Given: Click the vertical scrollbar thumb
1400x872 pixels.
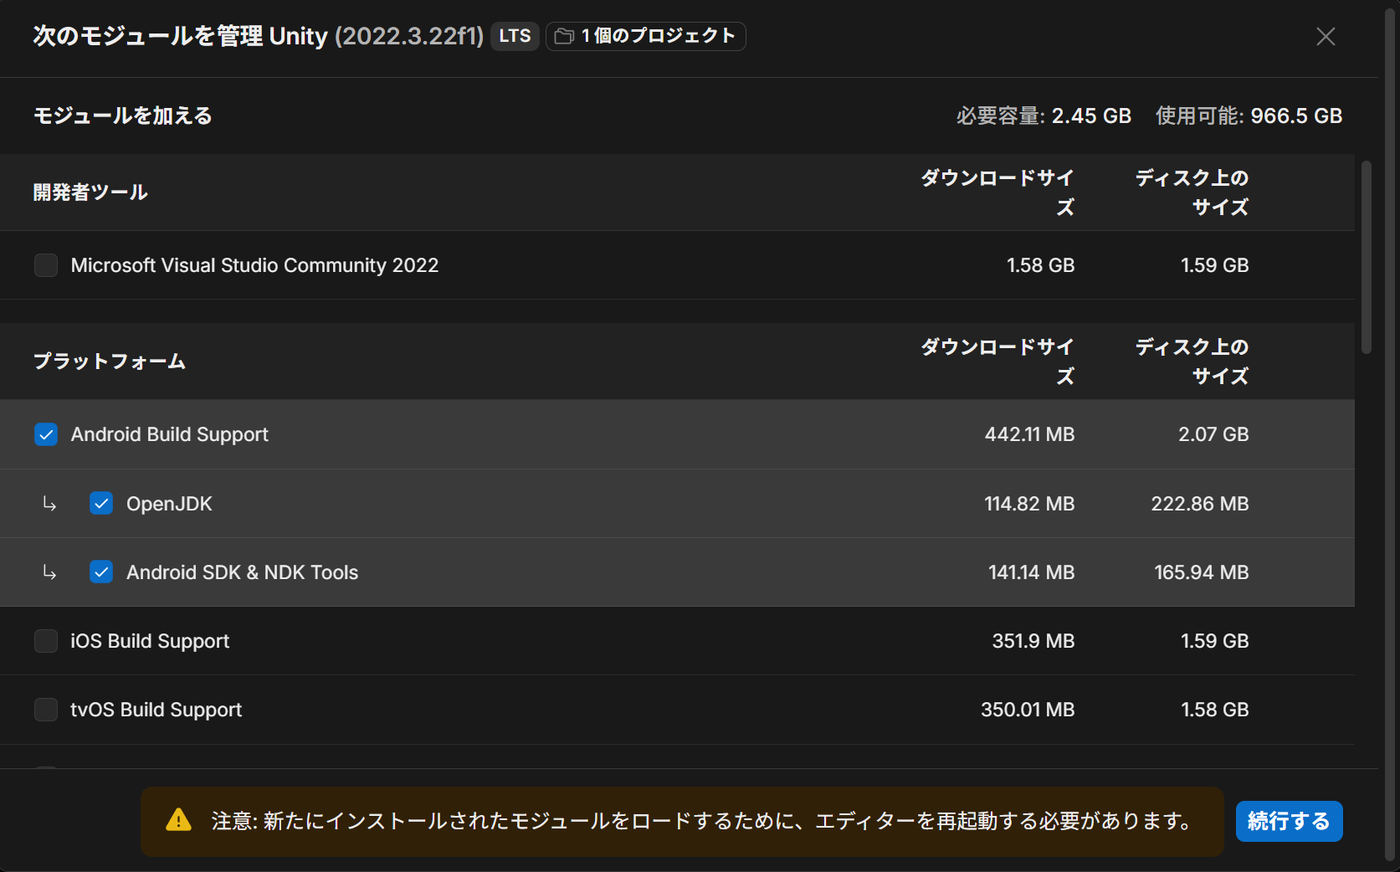Looking at the screenshot, I should 1366,257.
